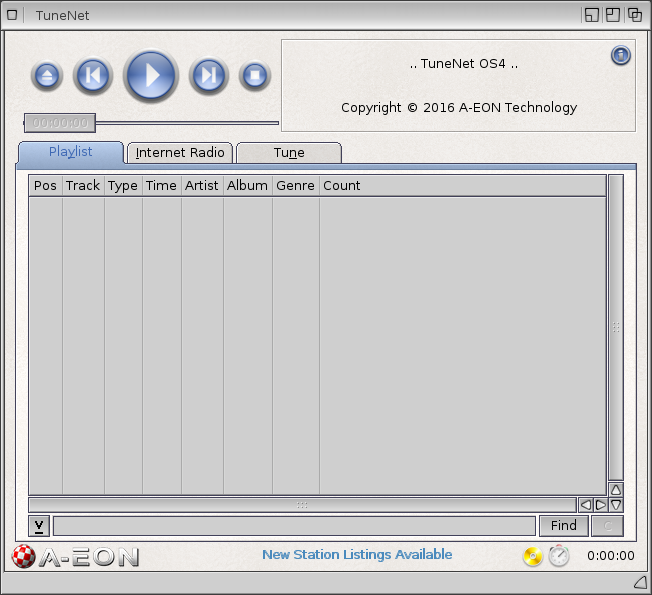Screen dimensions: 652x595
Task: Open the Tune tab
Action: (289, 153)
